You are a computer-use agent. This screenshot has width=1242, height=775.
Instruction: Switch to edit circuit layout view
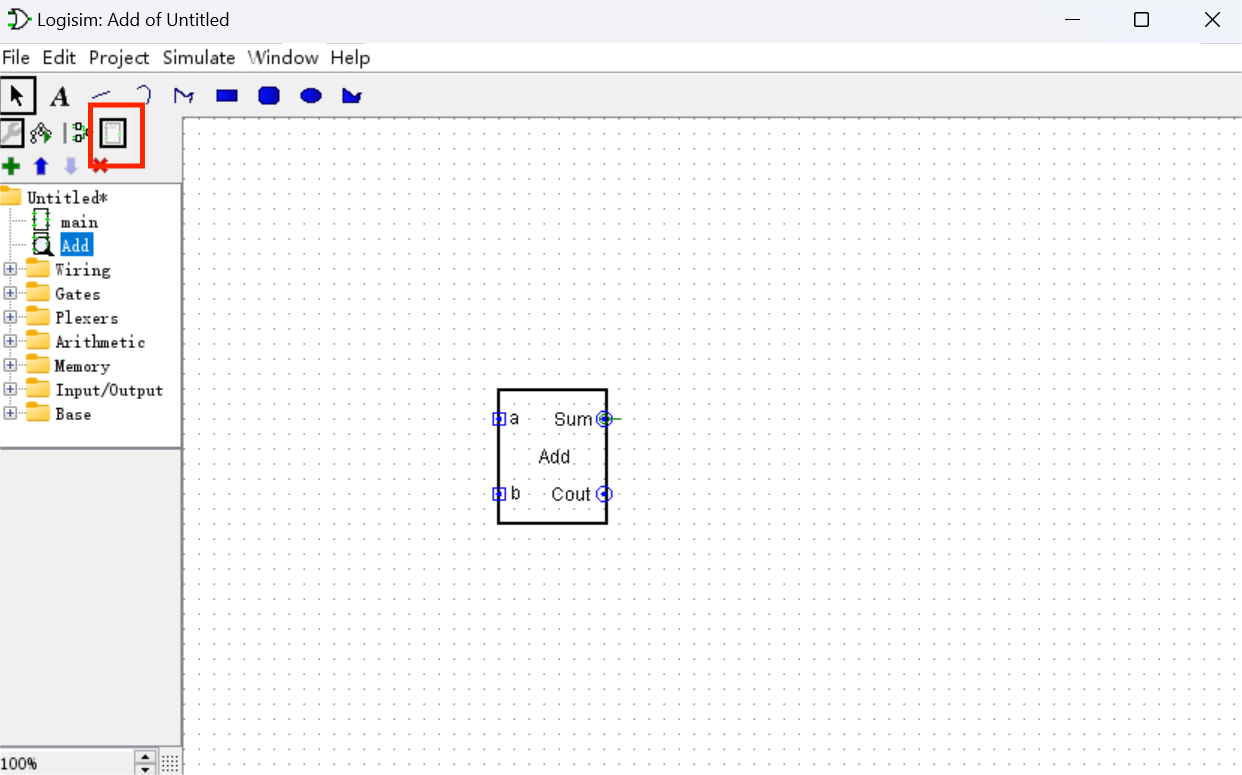[80, 132]
